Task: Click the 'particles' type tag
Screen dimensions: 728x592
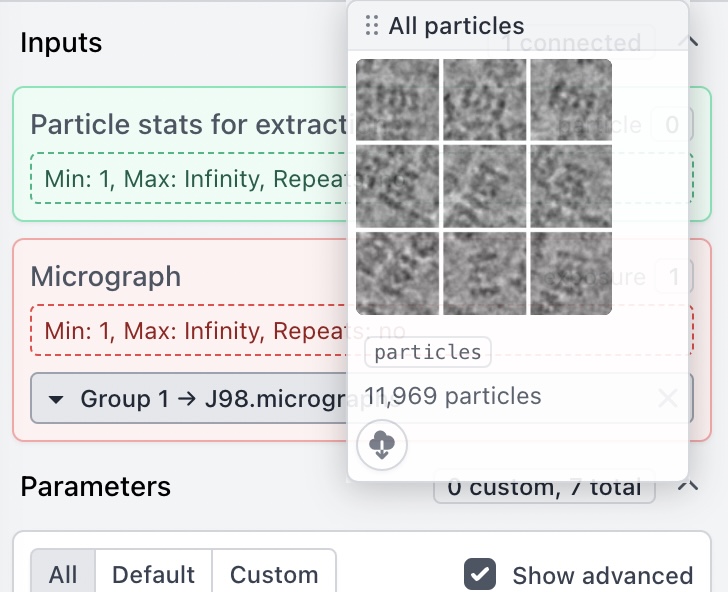Action: point(428,352)
